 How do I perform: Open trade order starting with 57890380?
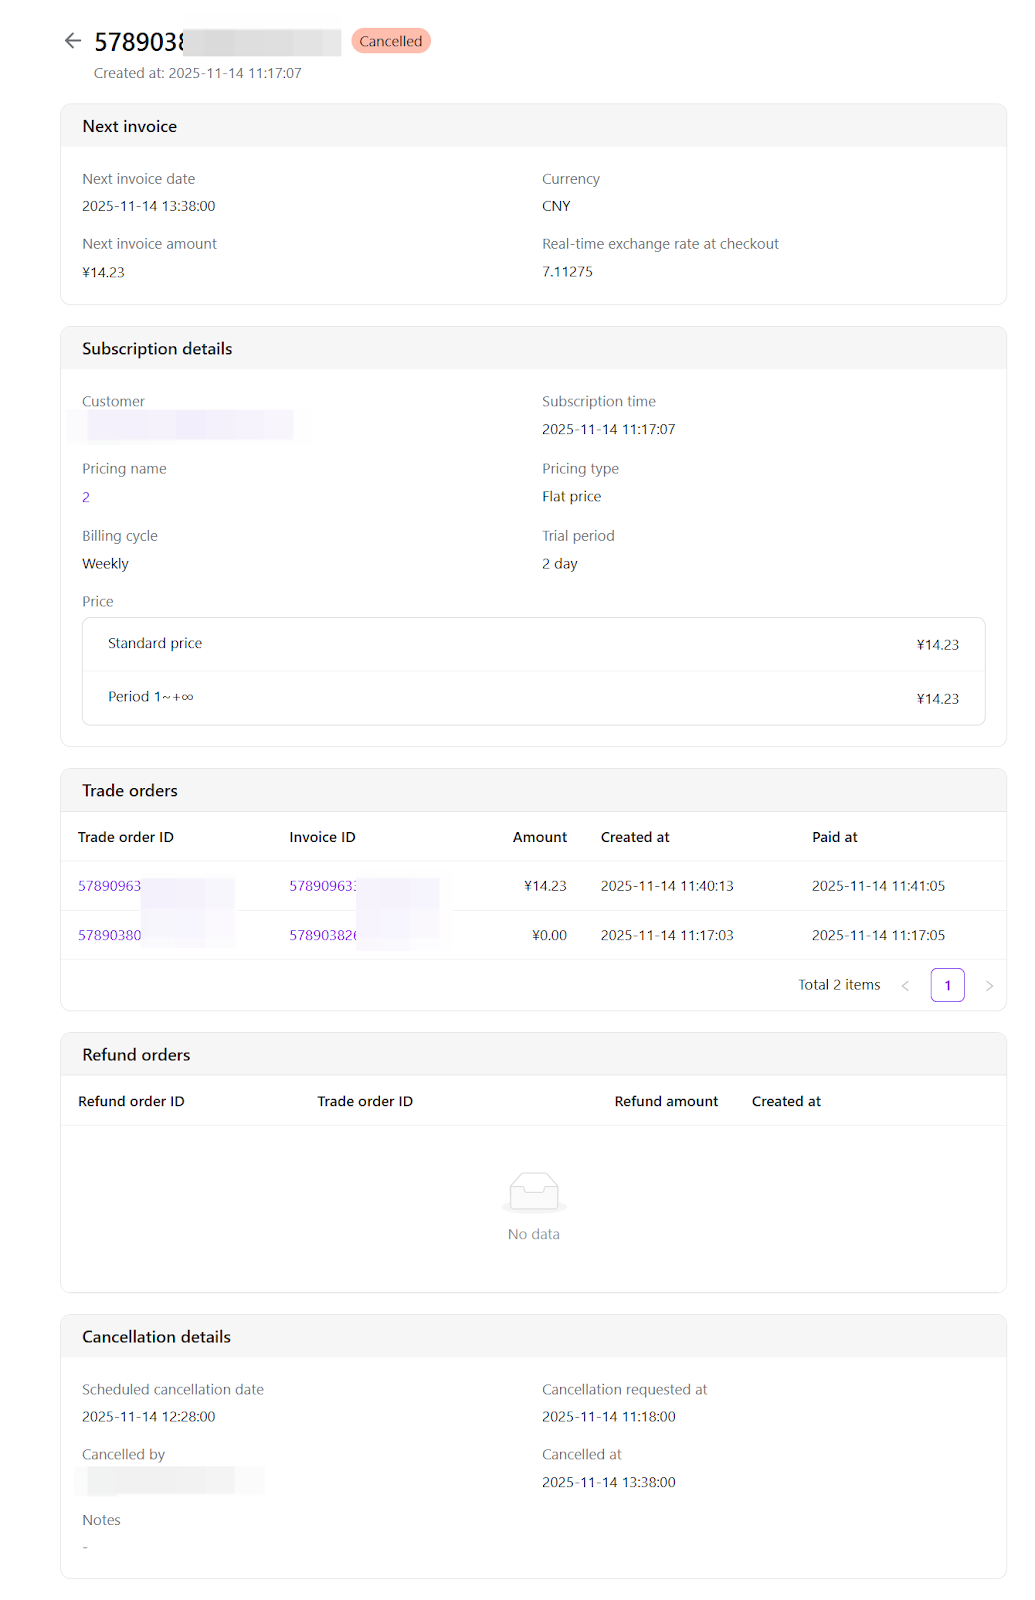pos(110,936)
